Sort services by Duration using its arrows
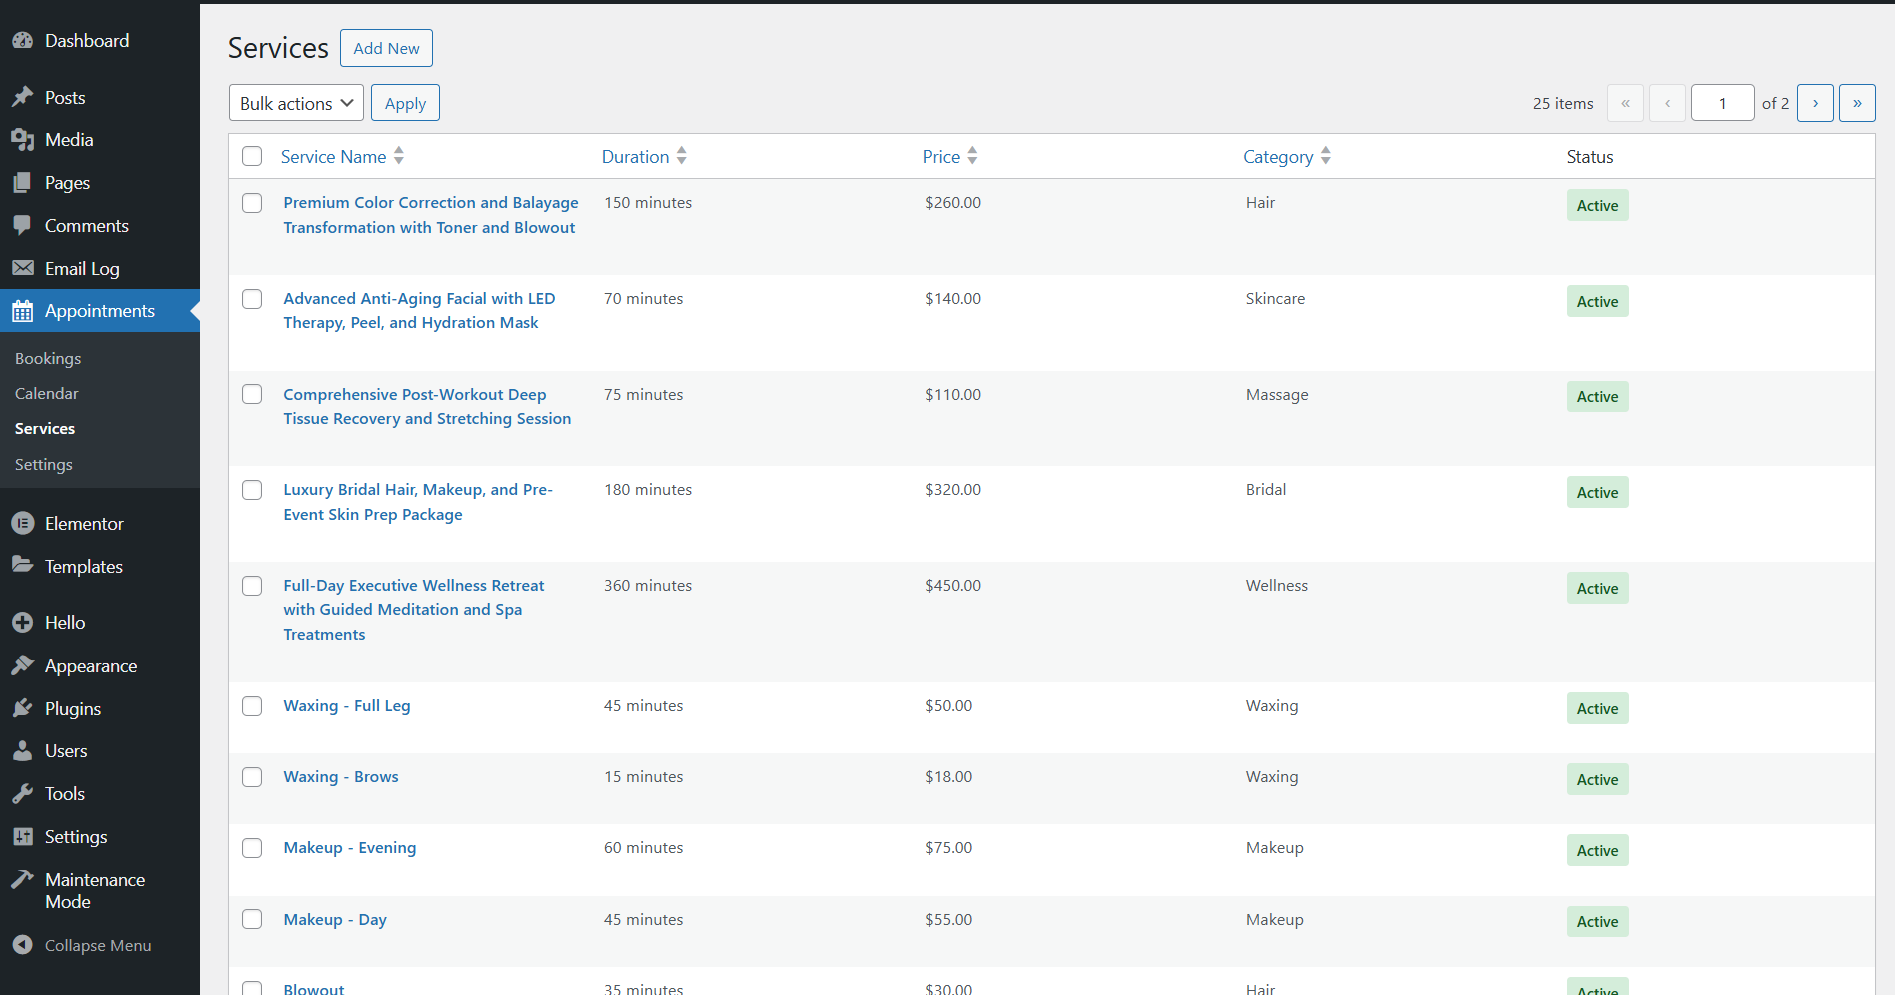Image resolution: width=1895 pixels, height=995 pixels. [x=681, y=156]
